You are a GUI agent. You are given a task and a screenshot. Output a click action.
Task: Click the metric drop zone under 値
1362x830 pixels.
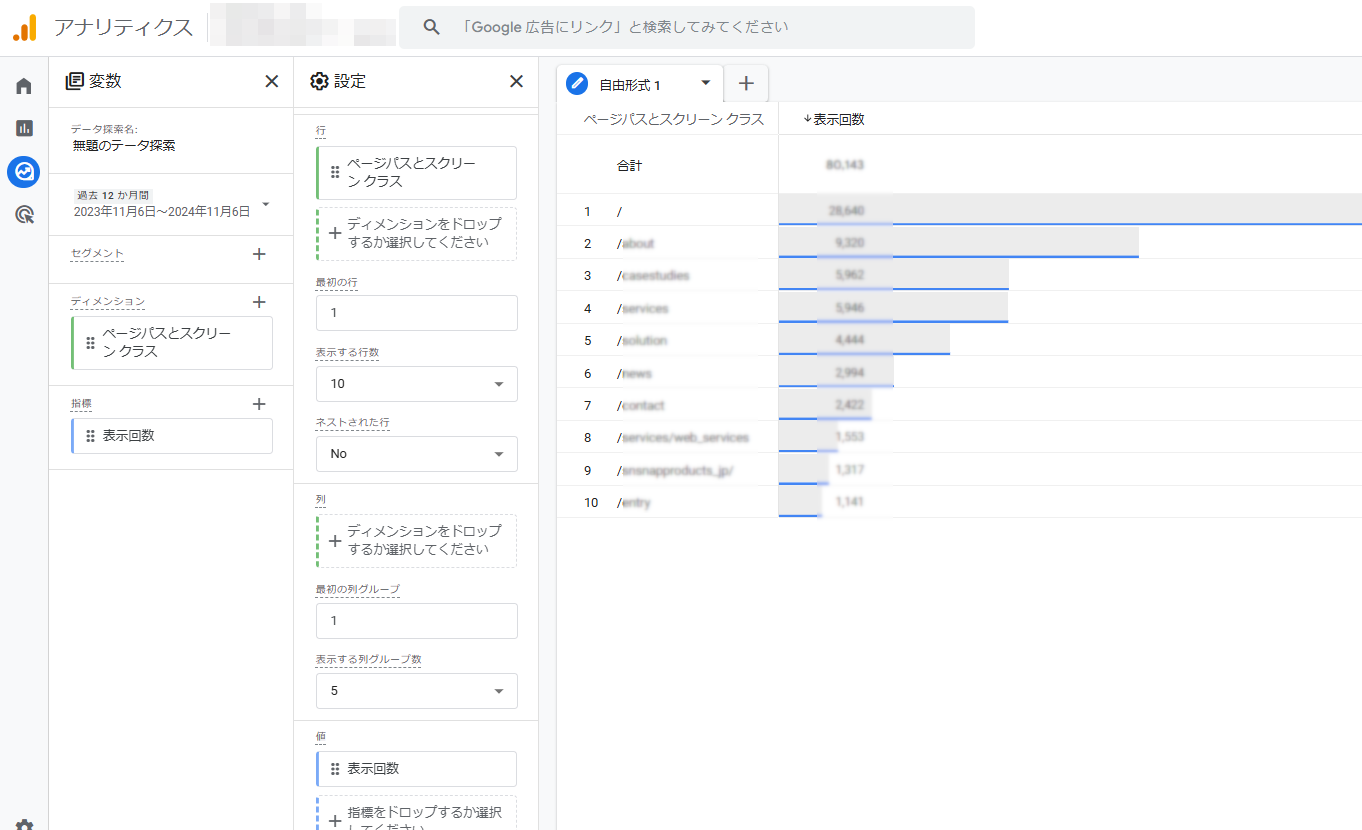point(416,812)
